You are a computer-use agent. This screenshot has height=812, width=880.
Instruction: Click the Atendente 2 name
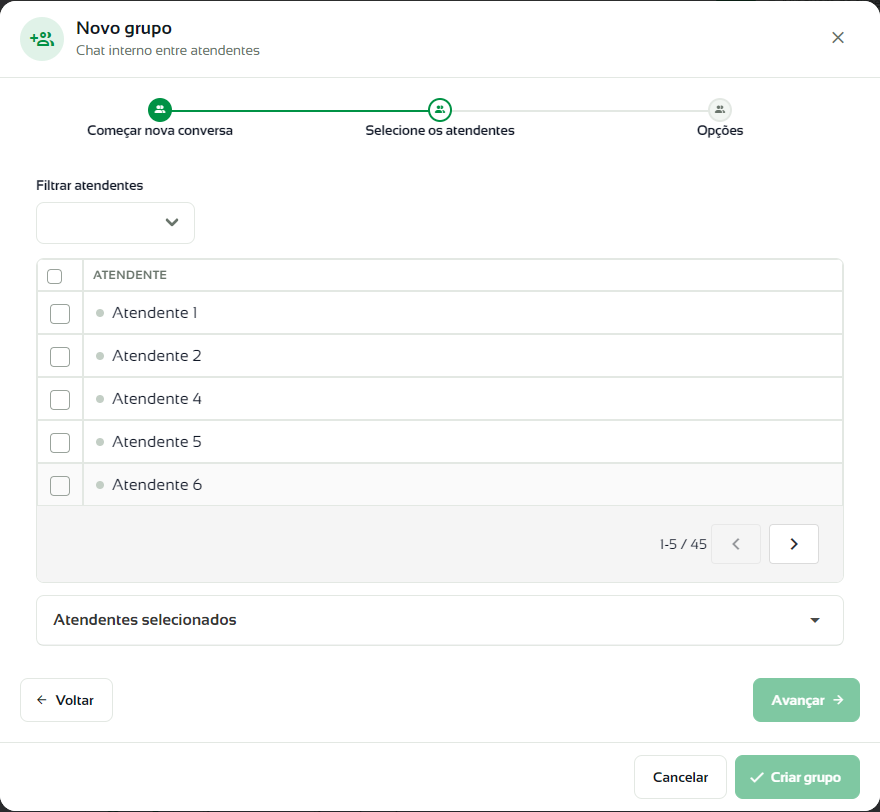tap(157, 356)
